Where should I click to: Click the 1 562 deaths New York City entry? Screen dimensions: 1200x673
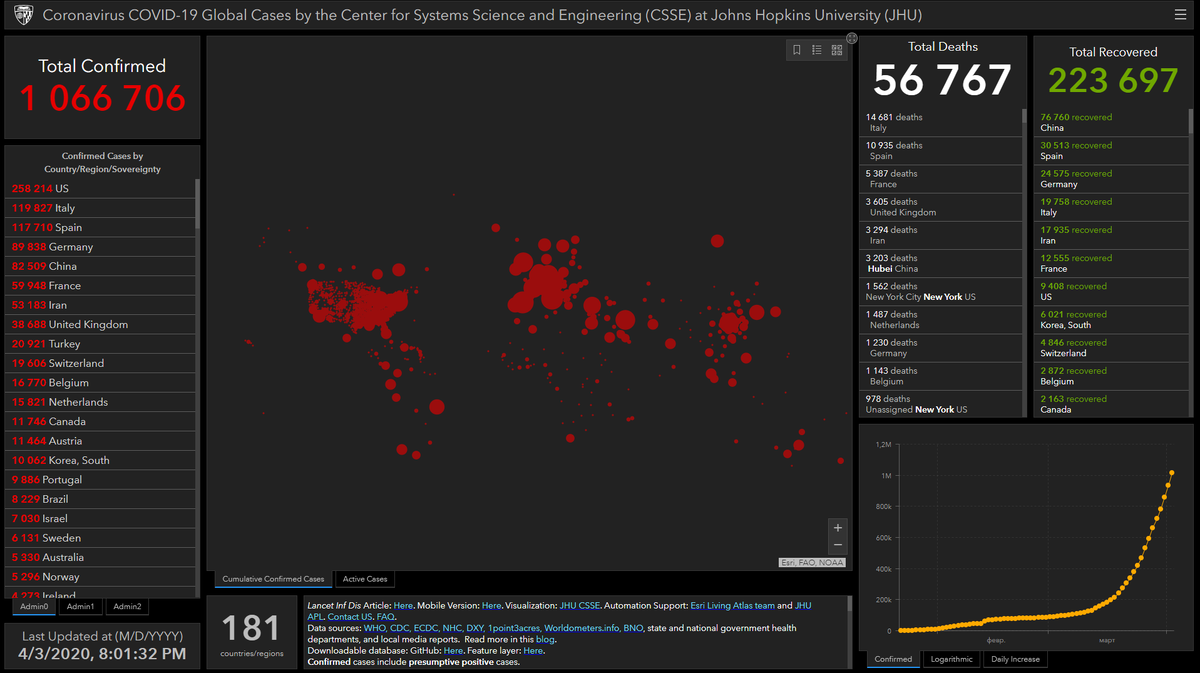pos(941,291)
